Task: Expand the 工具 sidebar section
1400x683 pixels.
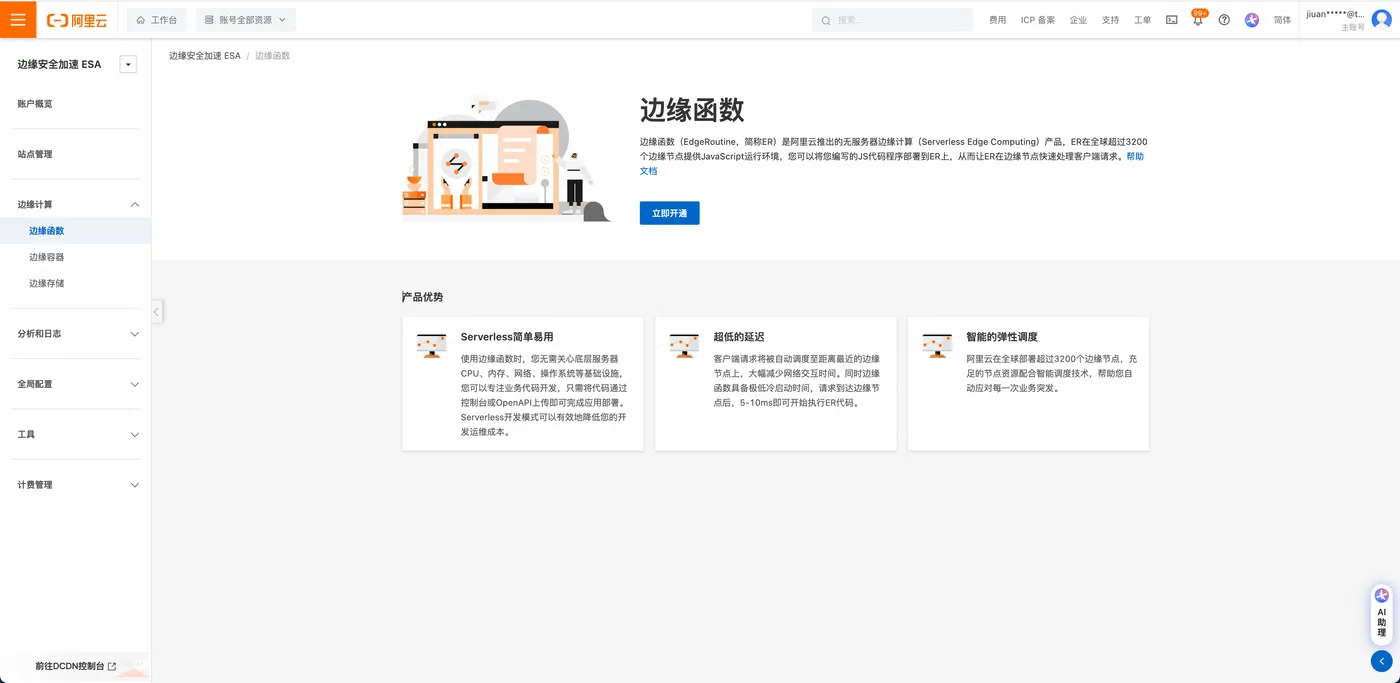Action: [75, 435]
